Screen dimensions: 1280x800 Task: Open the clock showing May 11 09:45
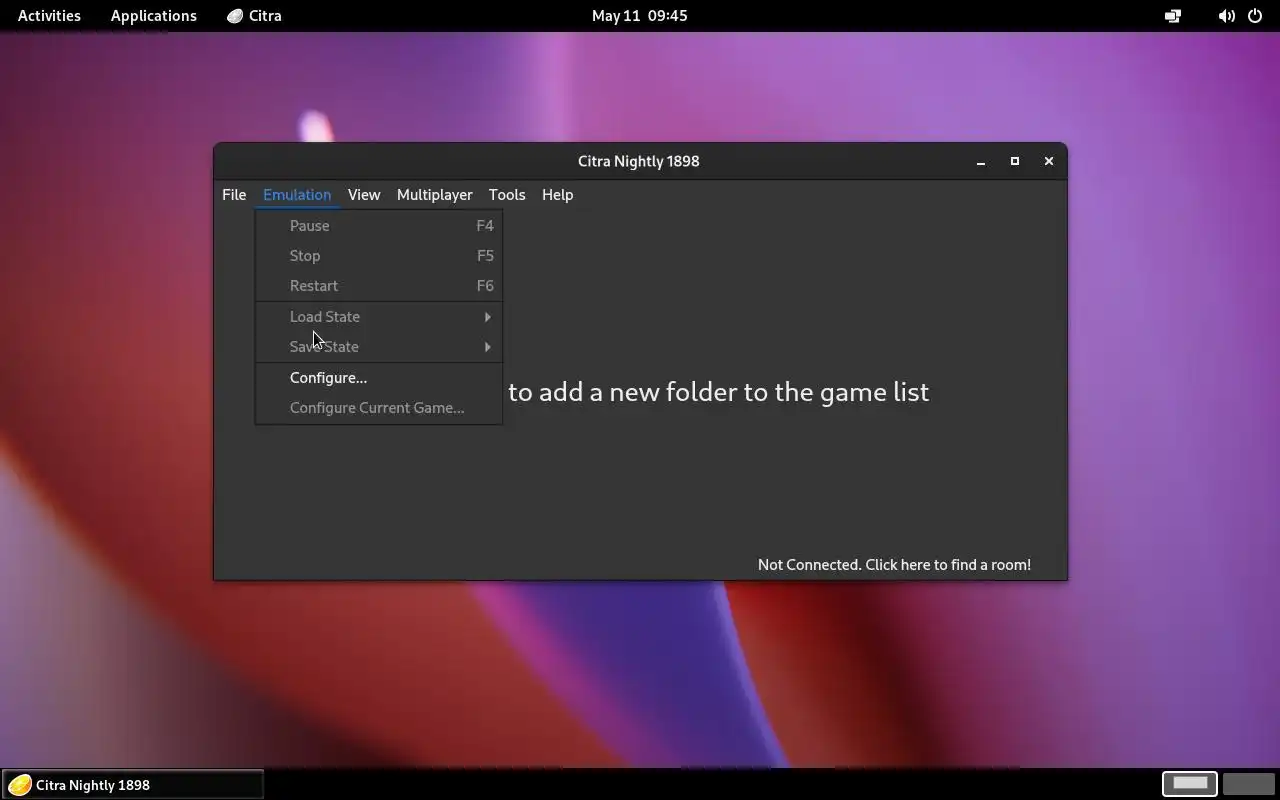(x=640, y=16)
